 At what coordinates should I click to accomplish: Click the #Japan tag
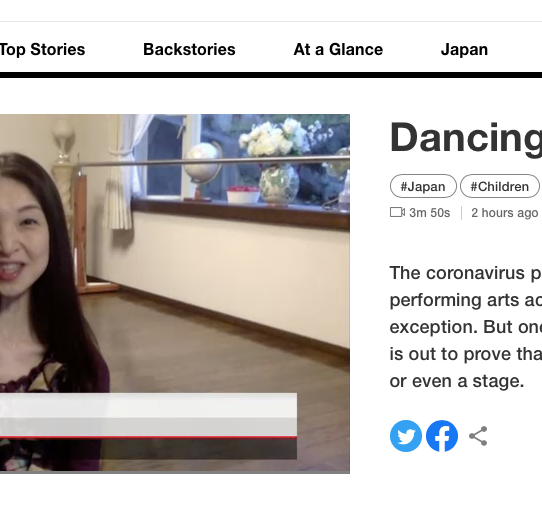423,186
